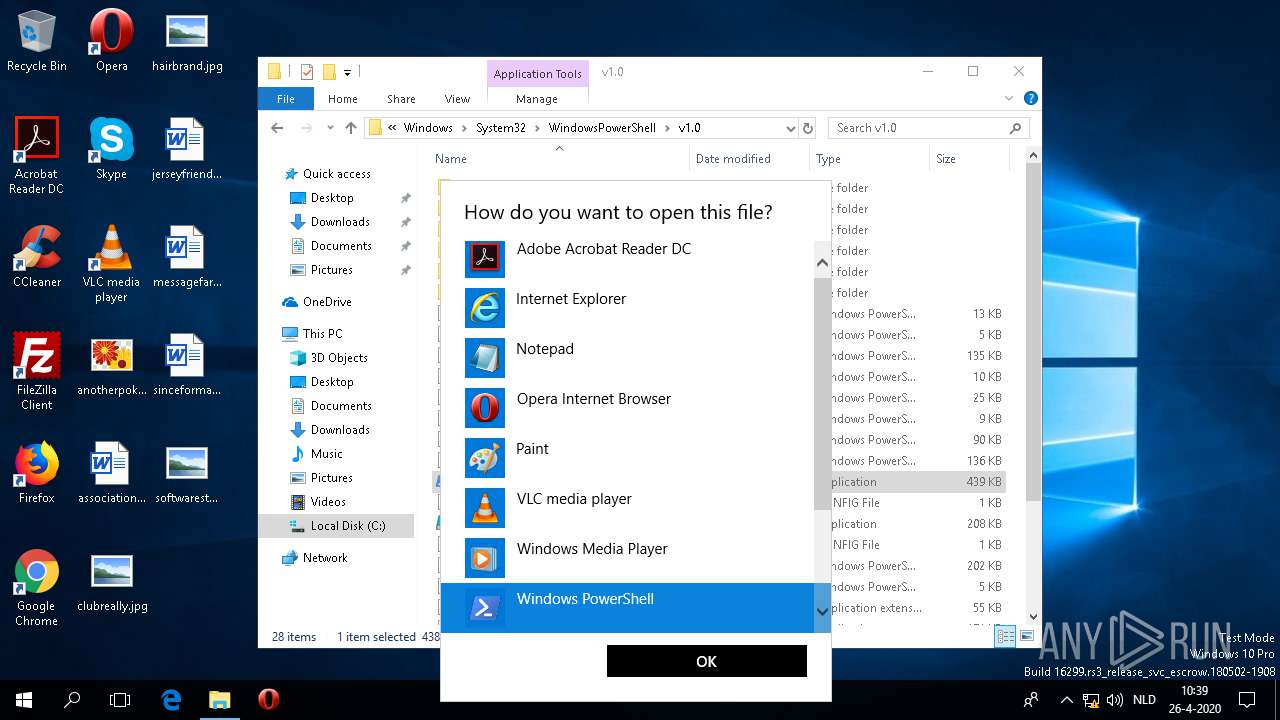This screenshot has width=1280, height=720.
Task: Click WindowsPowerShell in the address breadcrumb
Action: coord(602,128)
